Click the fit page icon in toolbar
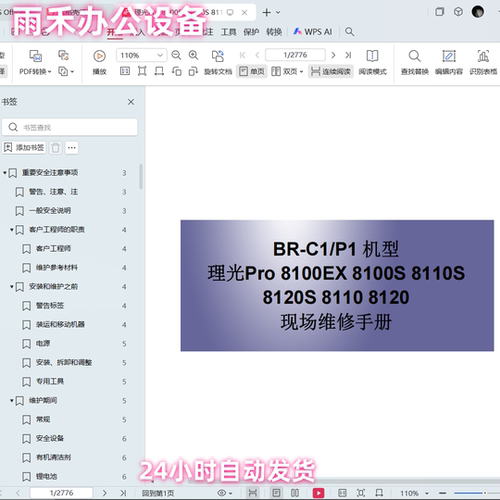The image size is (500, 500). 142,71
